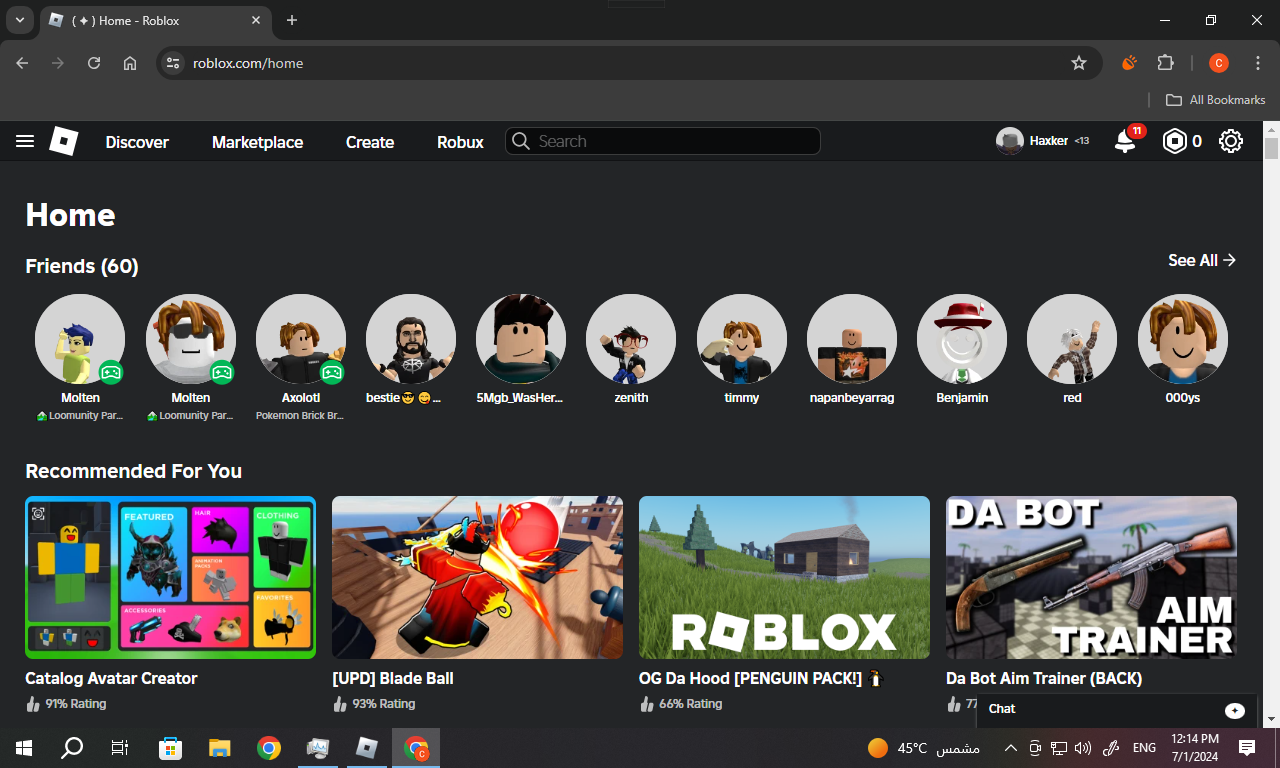
Task: Select the Home - Roblox browser tab
Action: [155, 20]
